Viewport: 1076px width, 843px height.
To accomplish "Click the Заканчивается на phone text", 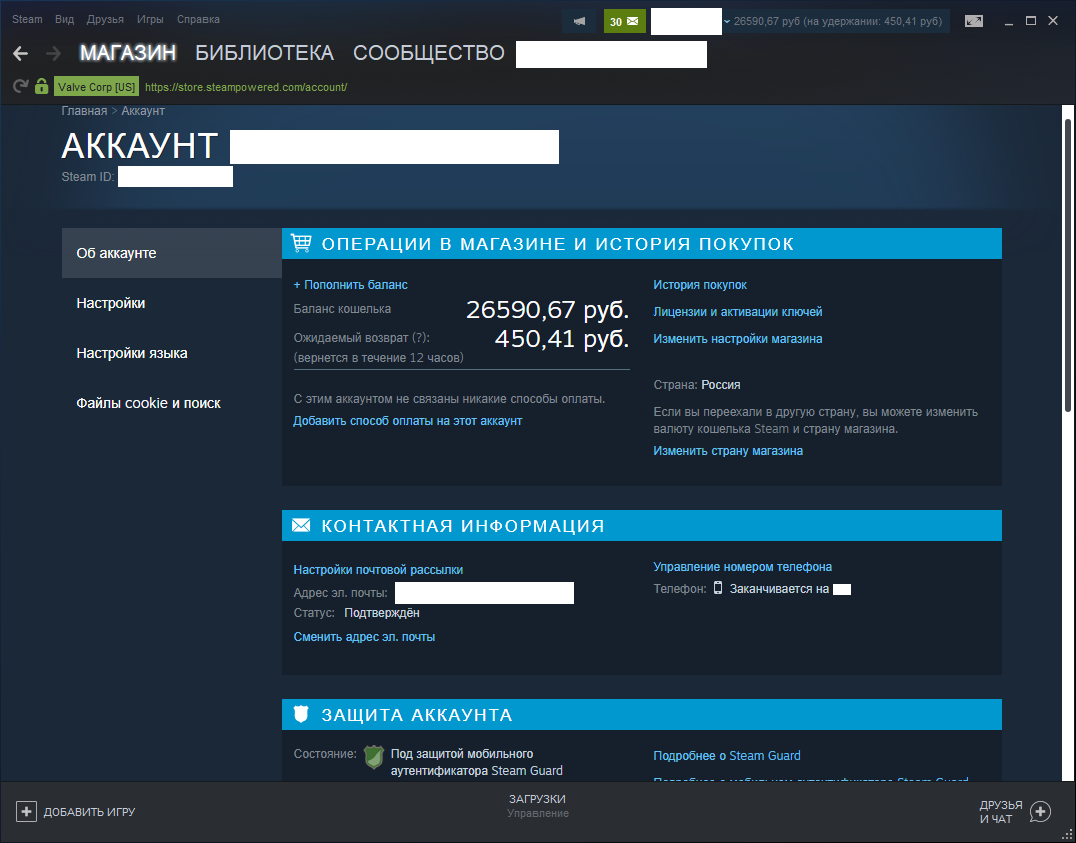I will [779, 588].
